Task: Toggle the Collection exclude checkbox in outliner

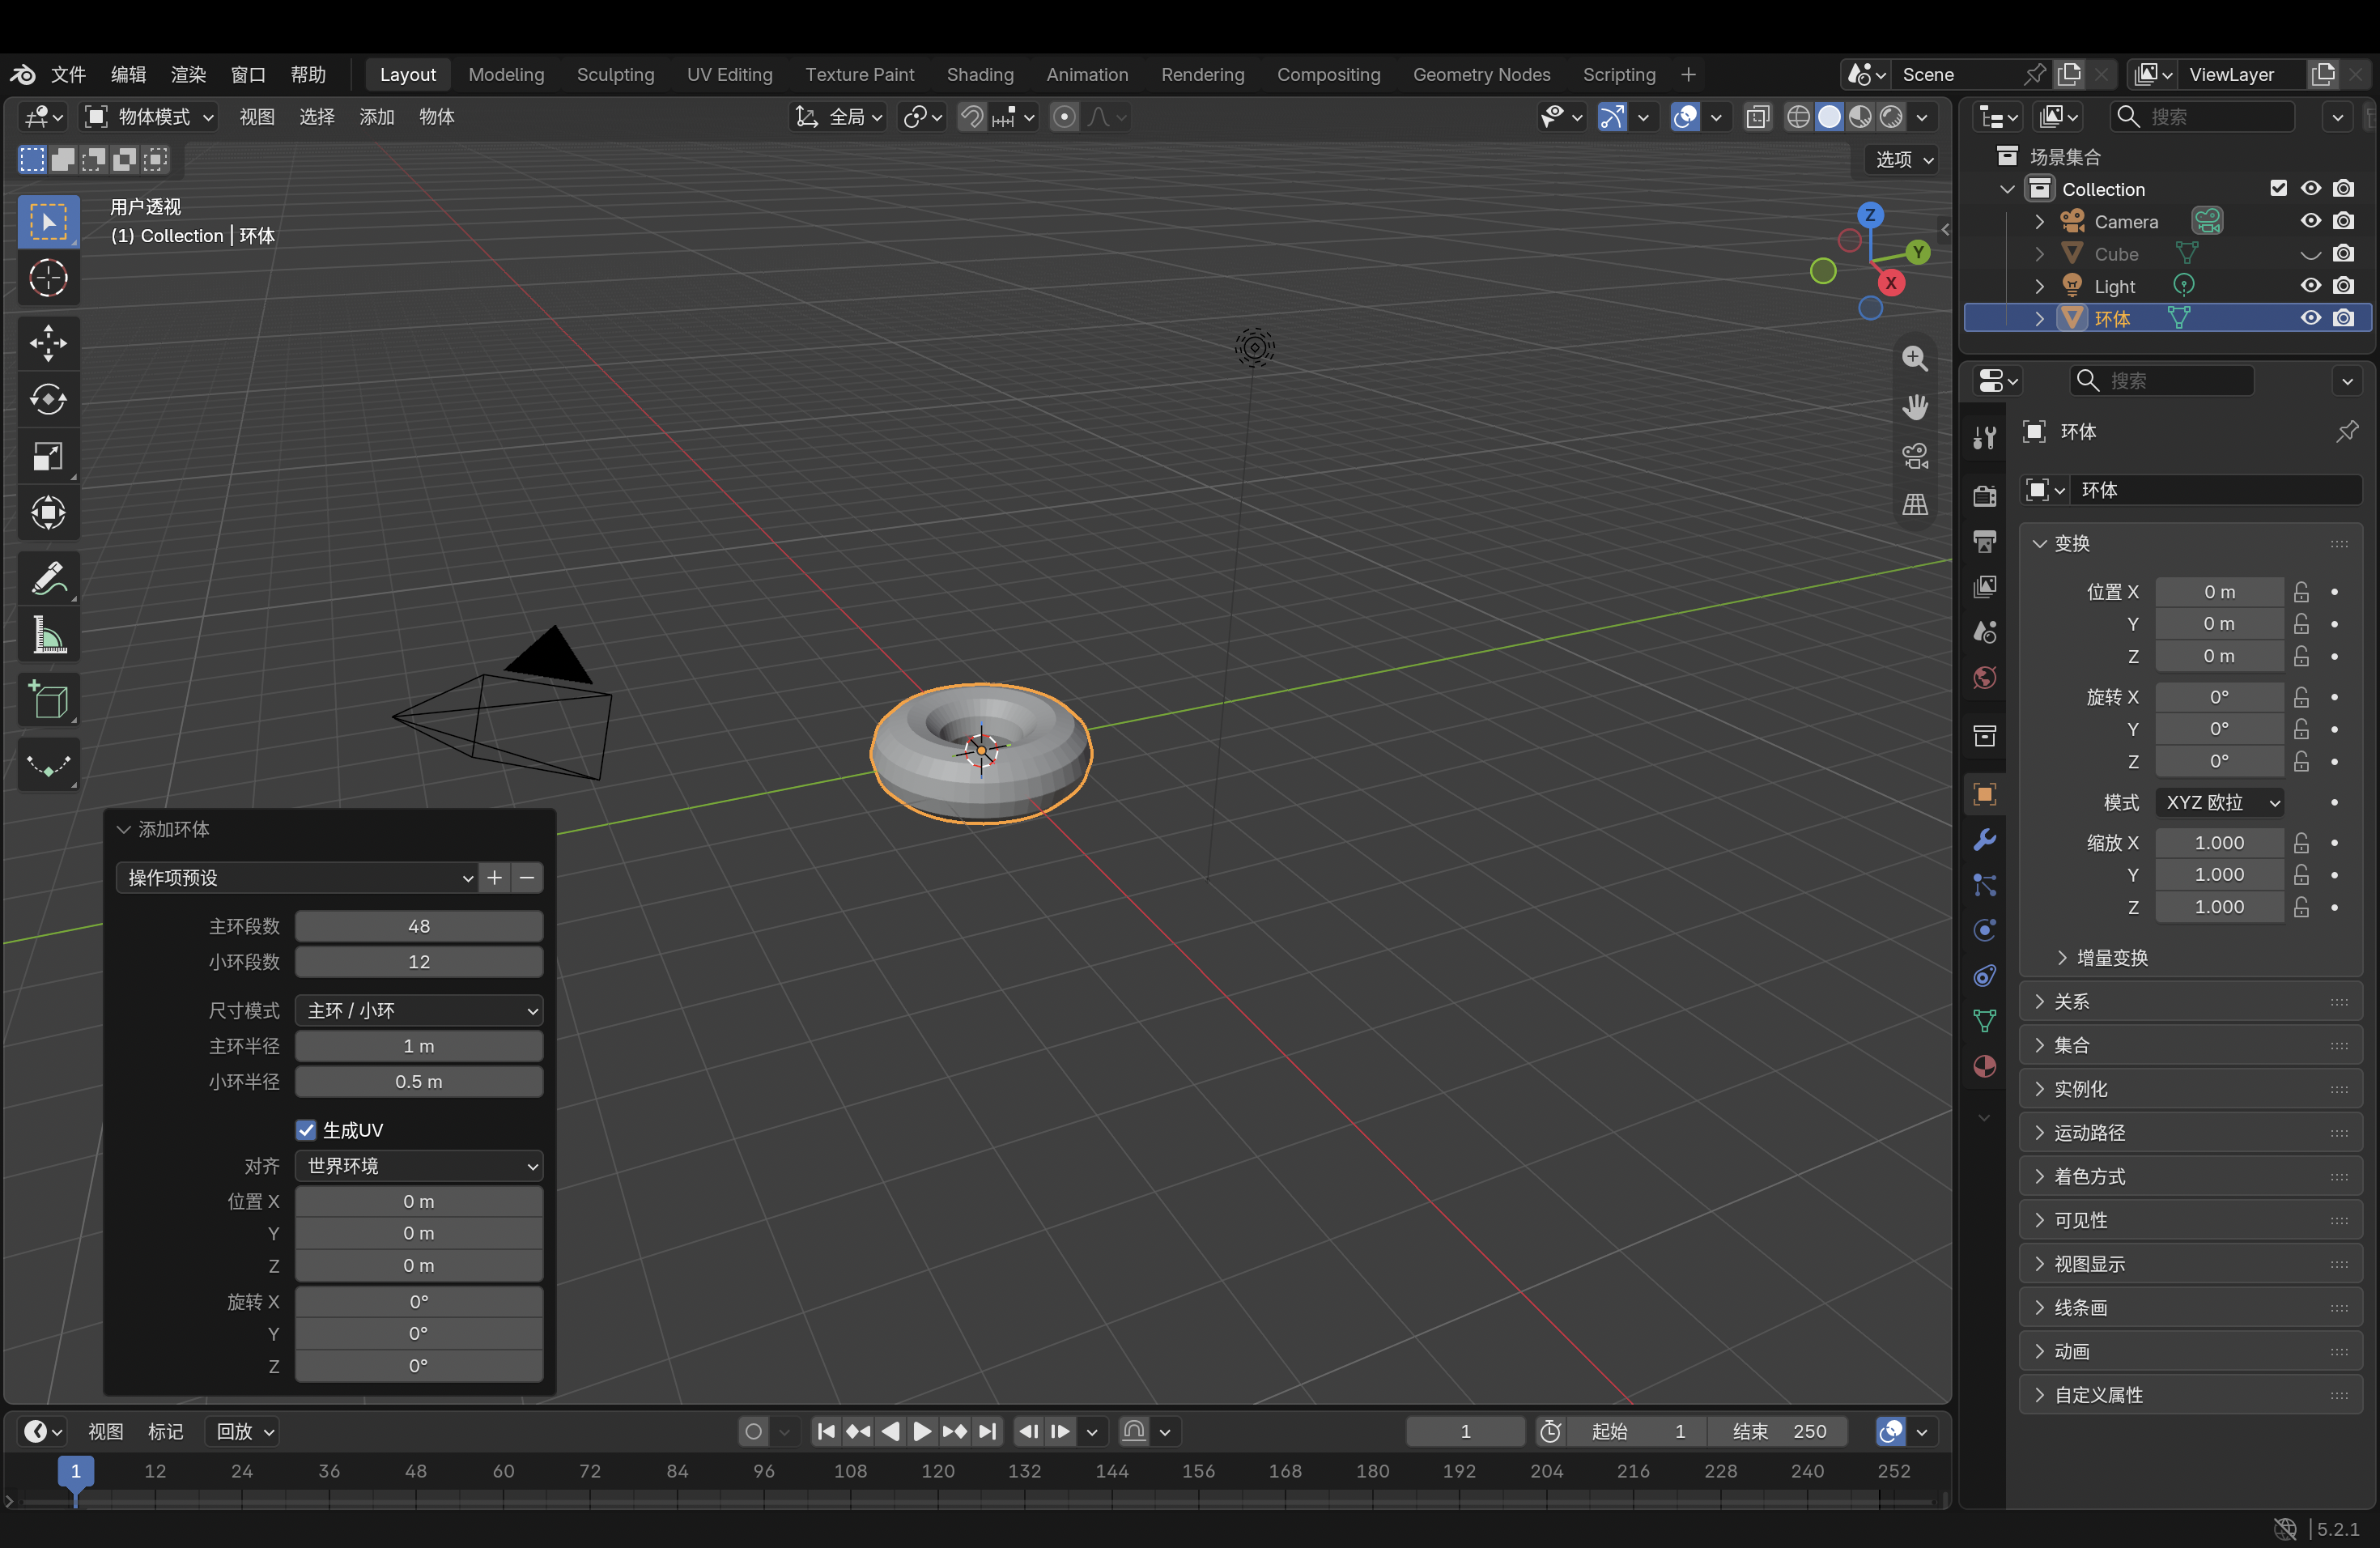Action: [2278, 188]
